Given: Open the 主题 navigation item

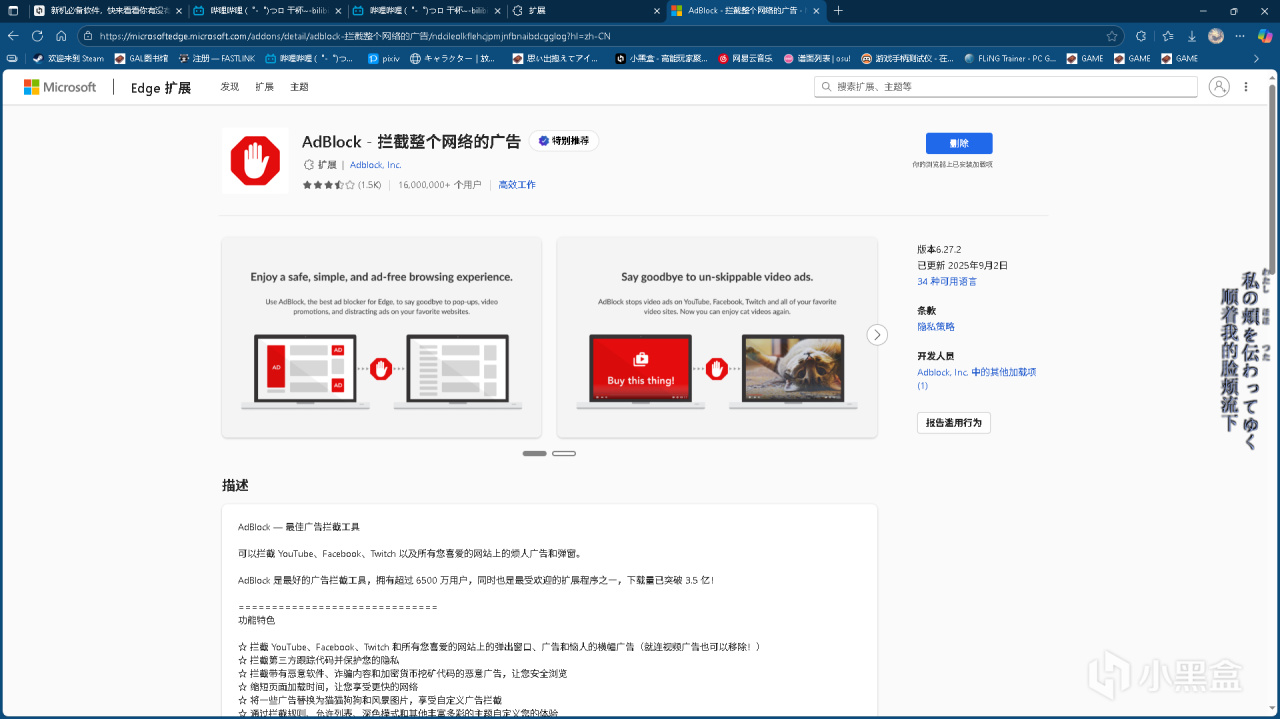Looking at the screenshot, I should [x=299, y=87].
